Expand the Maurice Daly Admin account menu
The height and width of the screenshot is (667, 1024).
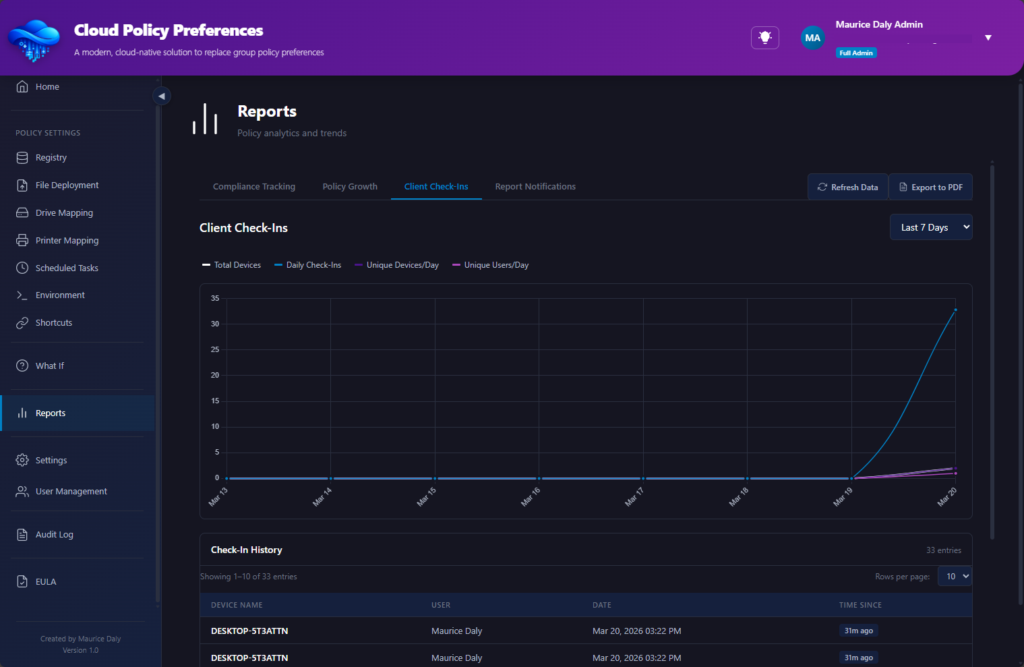click(x=988, y=38)
